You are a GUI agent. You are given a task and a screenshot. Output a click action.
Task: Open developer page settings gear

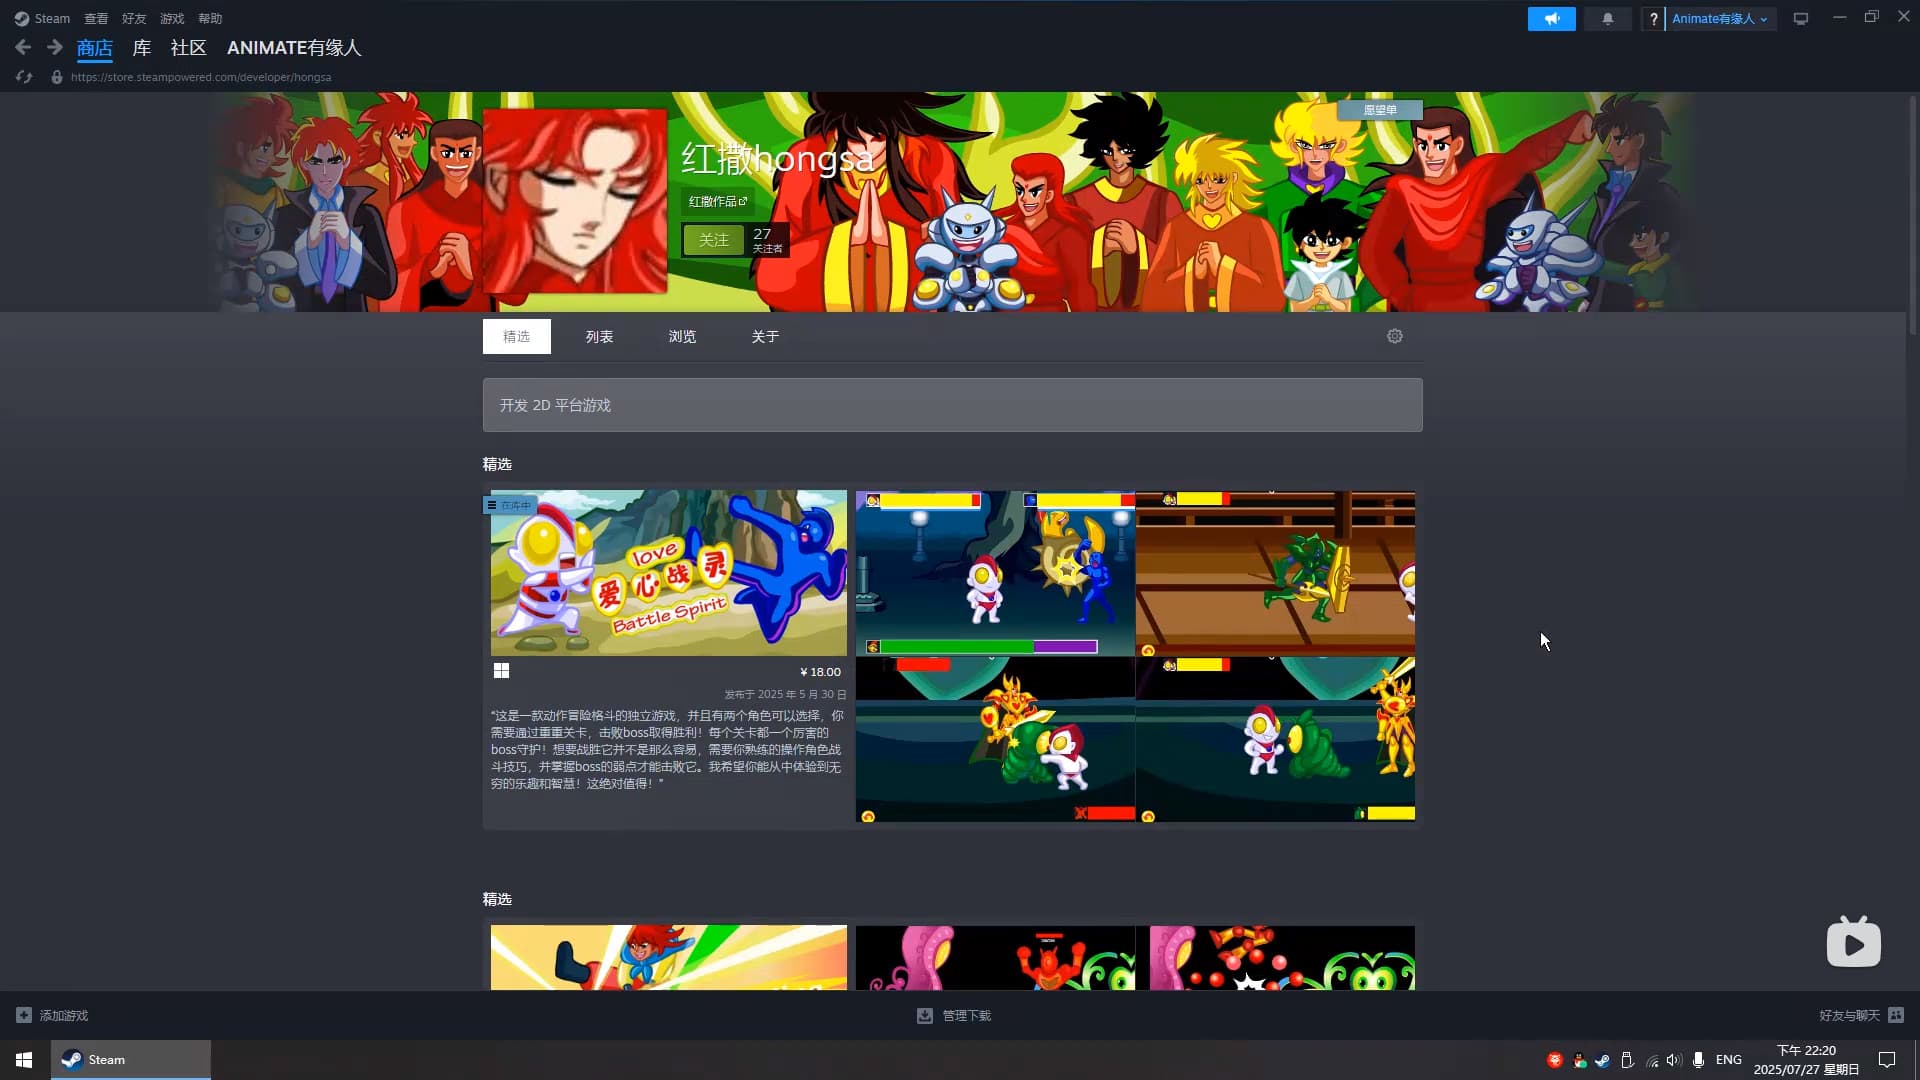point(1395,336)
